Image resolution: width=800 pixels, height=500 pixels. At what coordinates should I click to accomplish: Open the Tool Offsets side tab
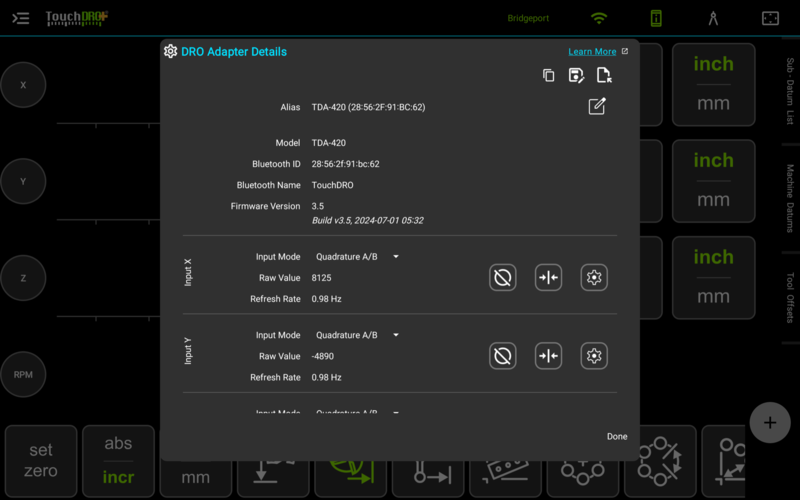point(790,297)
